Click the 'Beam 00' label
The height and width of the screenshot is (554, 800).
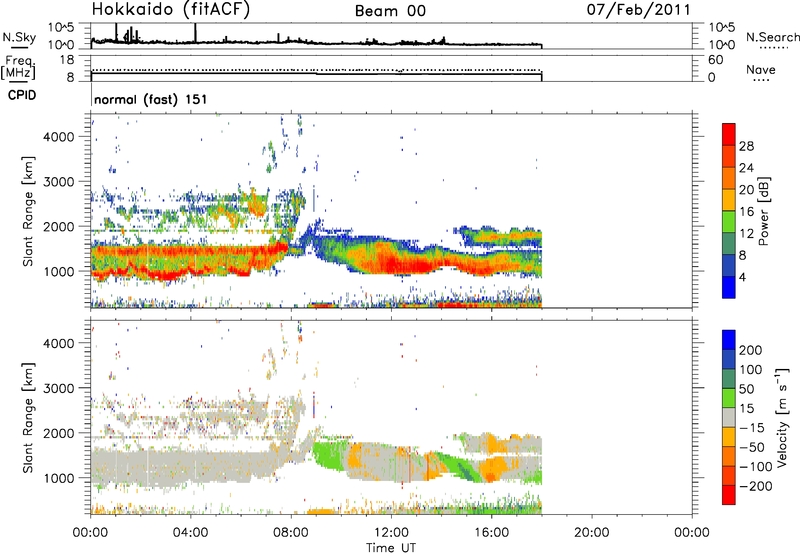390,11
